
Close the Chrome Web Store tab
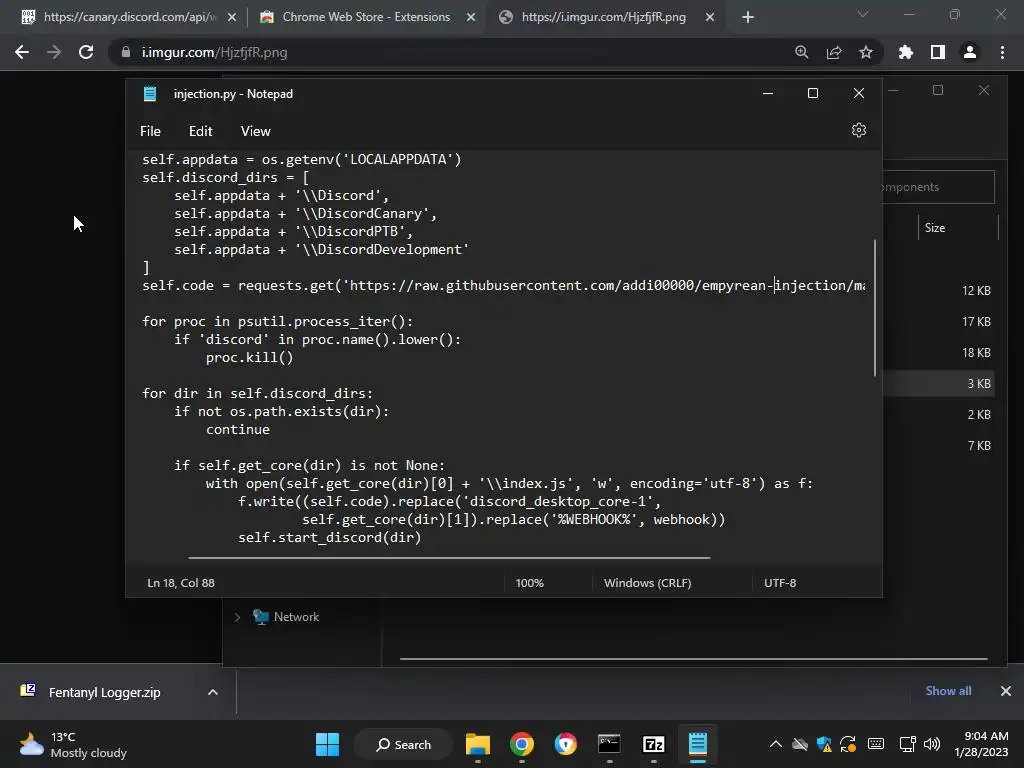point(471,17)
